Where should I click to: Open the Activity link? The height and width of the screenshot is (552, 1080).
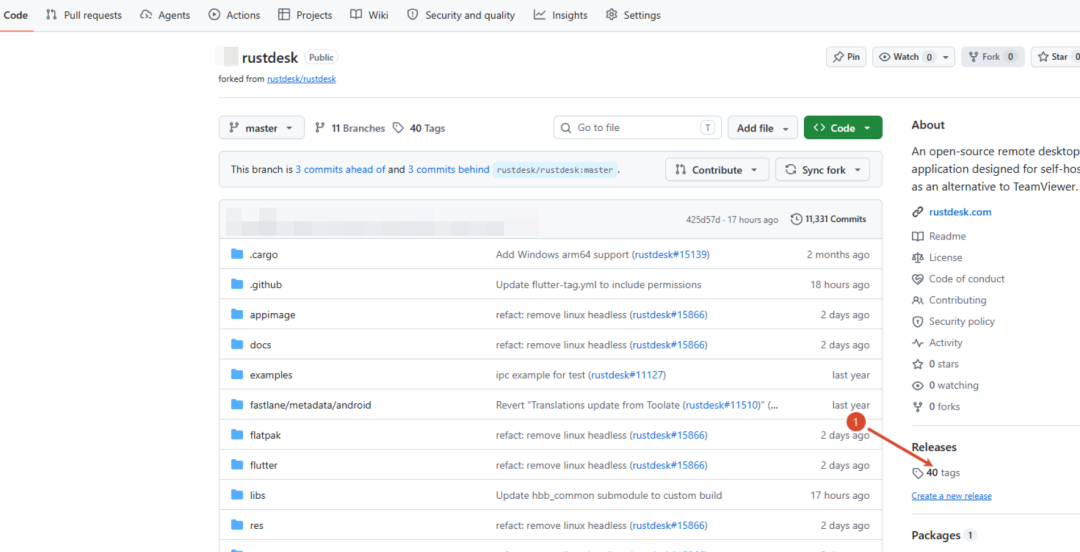click(x=945, y=343)
